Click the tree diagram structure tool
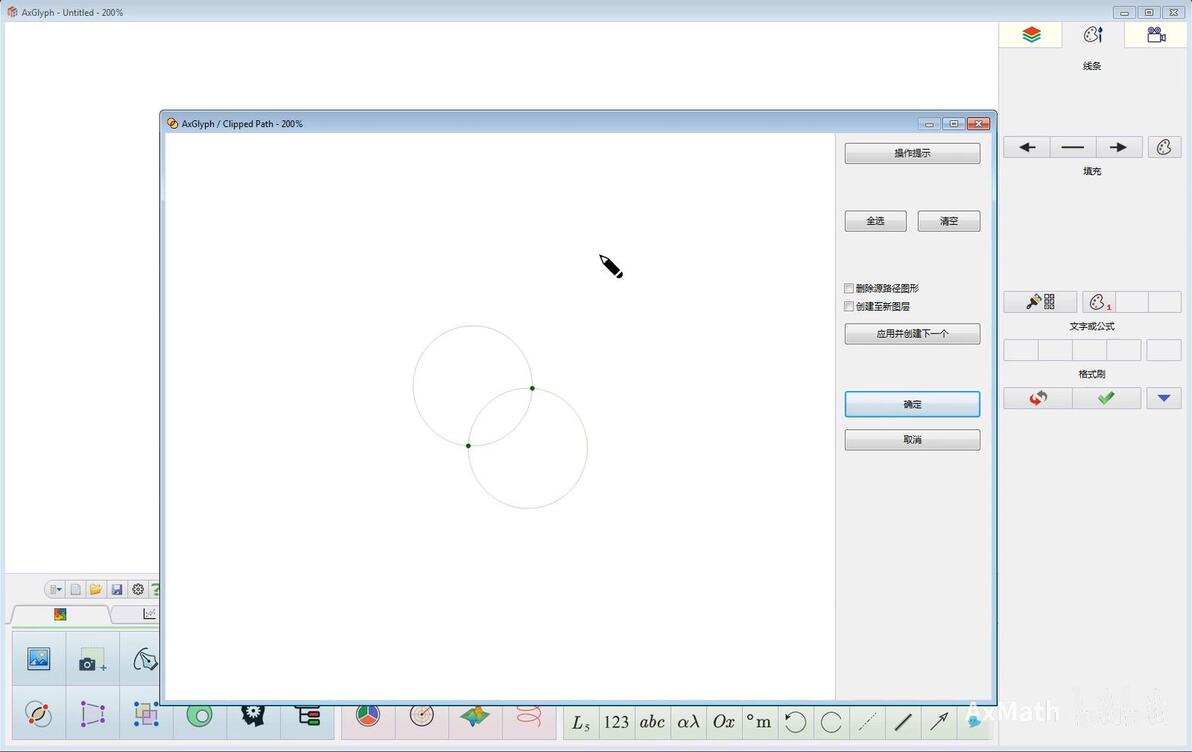This screenshot has height=752, width=1192. [308, 716]
